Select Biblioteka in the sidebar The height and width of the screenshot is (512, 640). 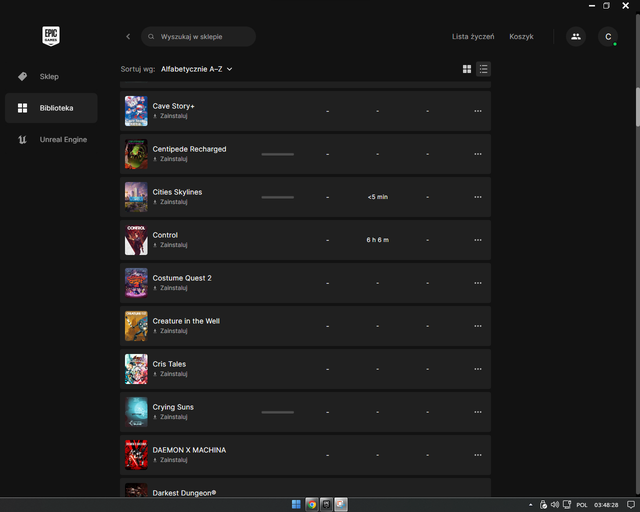pyautogui.click(x=51, y=108)
